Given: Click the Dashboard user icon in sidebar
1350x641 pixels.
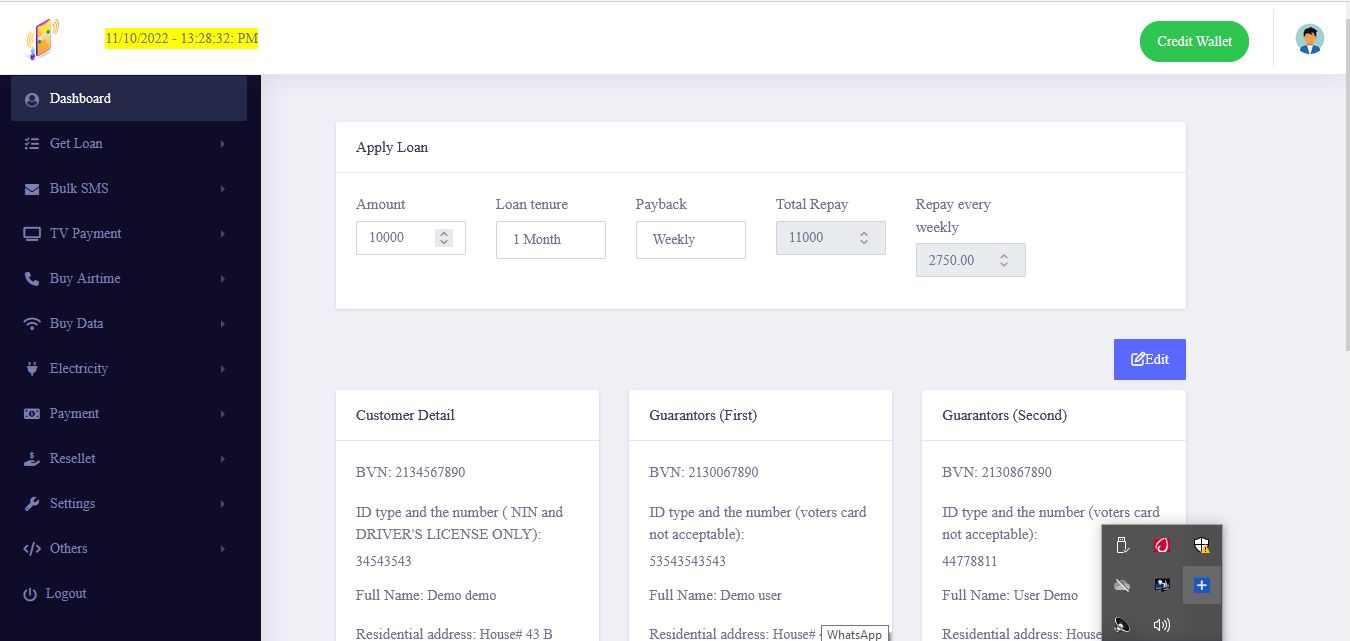Looking at the screenshot, I should tap(32, 99).
